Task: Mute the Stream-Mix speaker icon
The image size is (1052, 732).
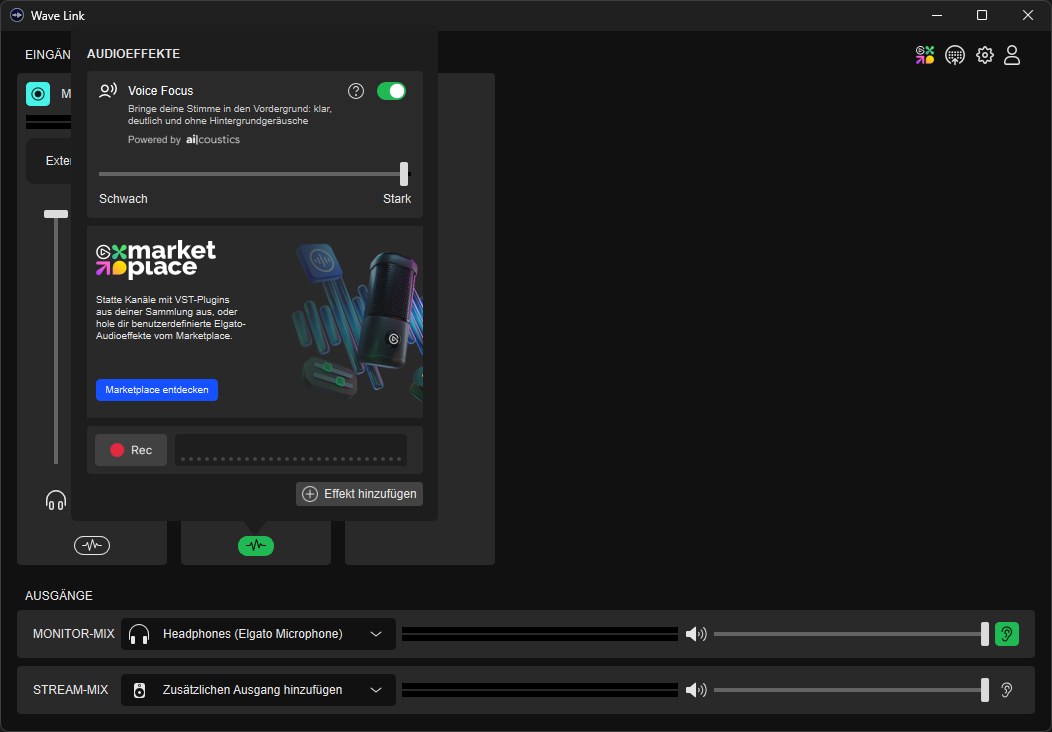Action: point(696,690)
